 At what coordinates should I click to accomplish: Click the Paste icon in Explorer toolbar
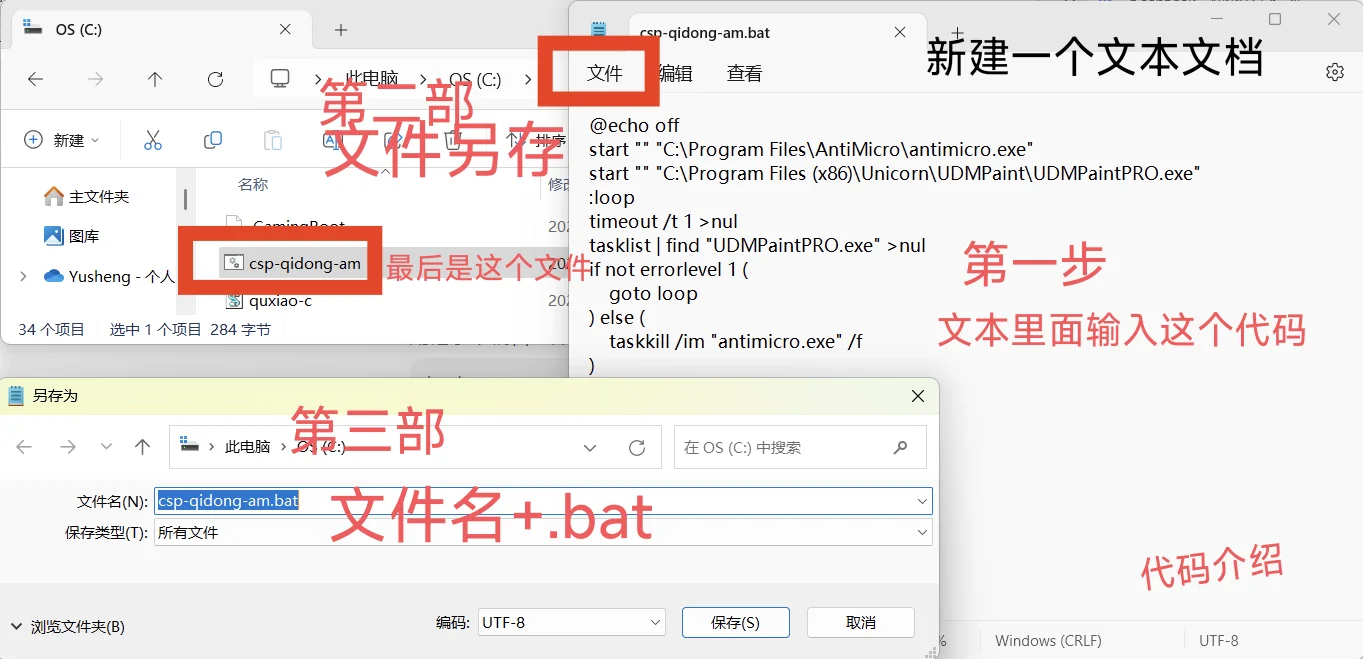[272, 139]
